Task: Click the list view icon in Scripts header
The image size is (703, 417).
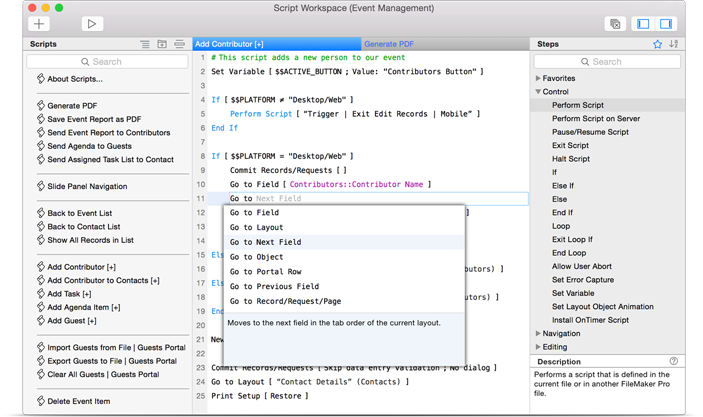Action: pos(145,44)
